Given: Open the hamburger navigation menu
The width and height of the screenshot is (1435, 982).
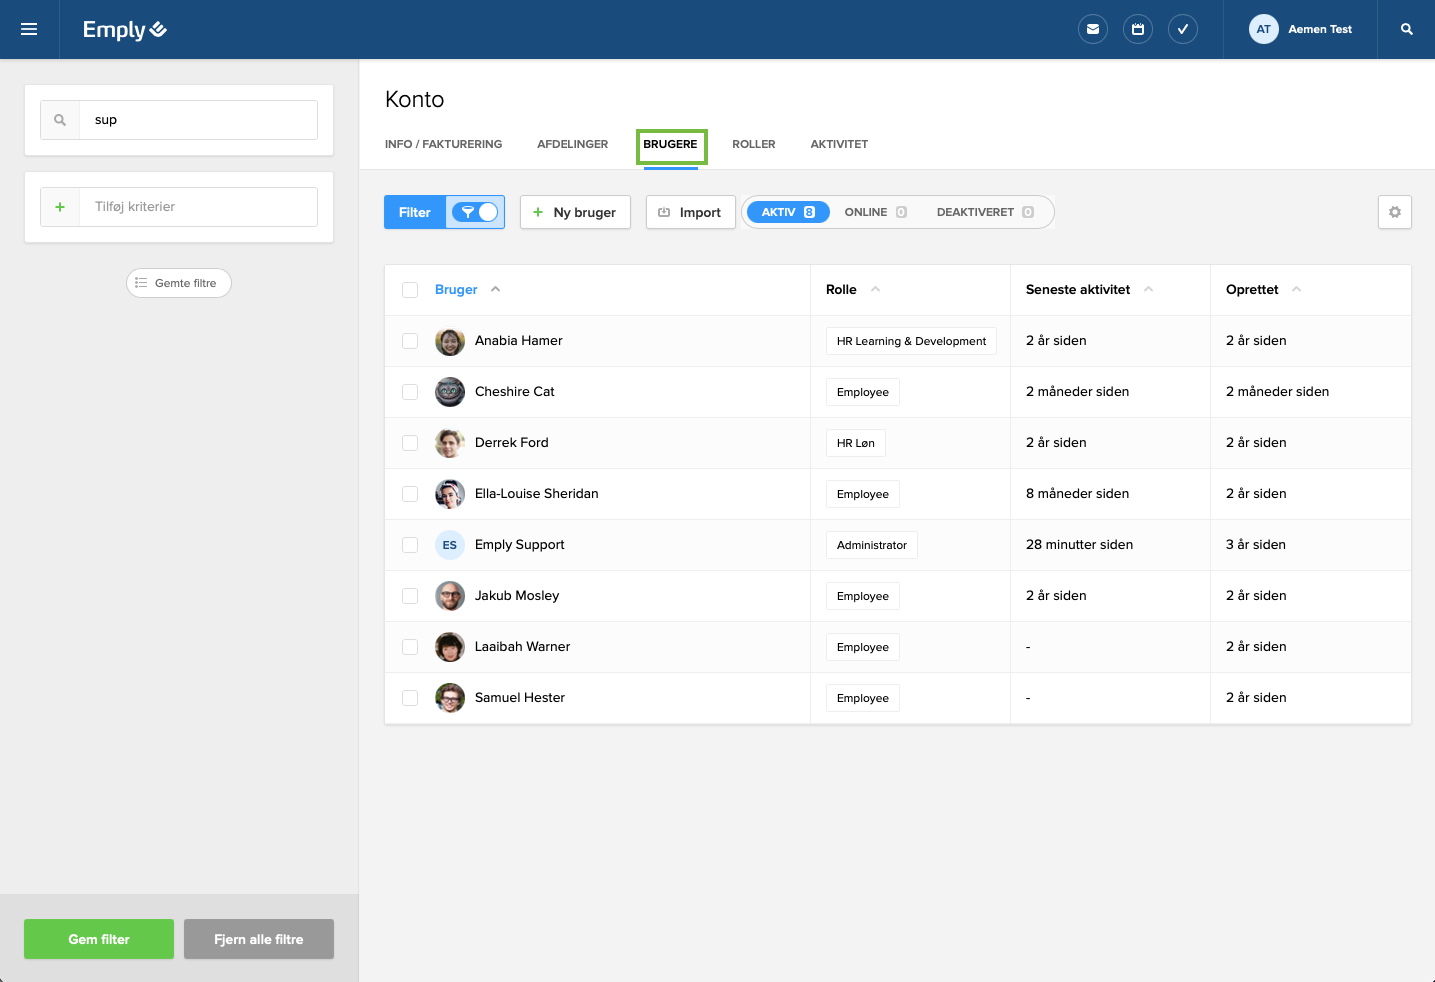Looking at the screenshot, I should coord(29,29).
